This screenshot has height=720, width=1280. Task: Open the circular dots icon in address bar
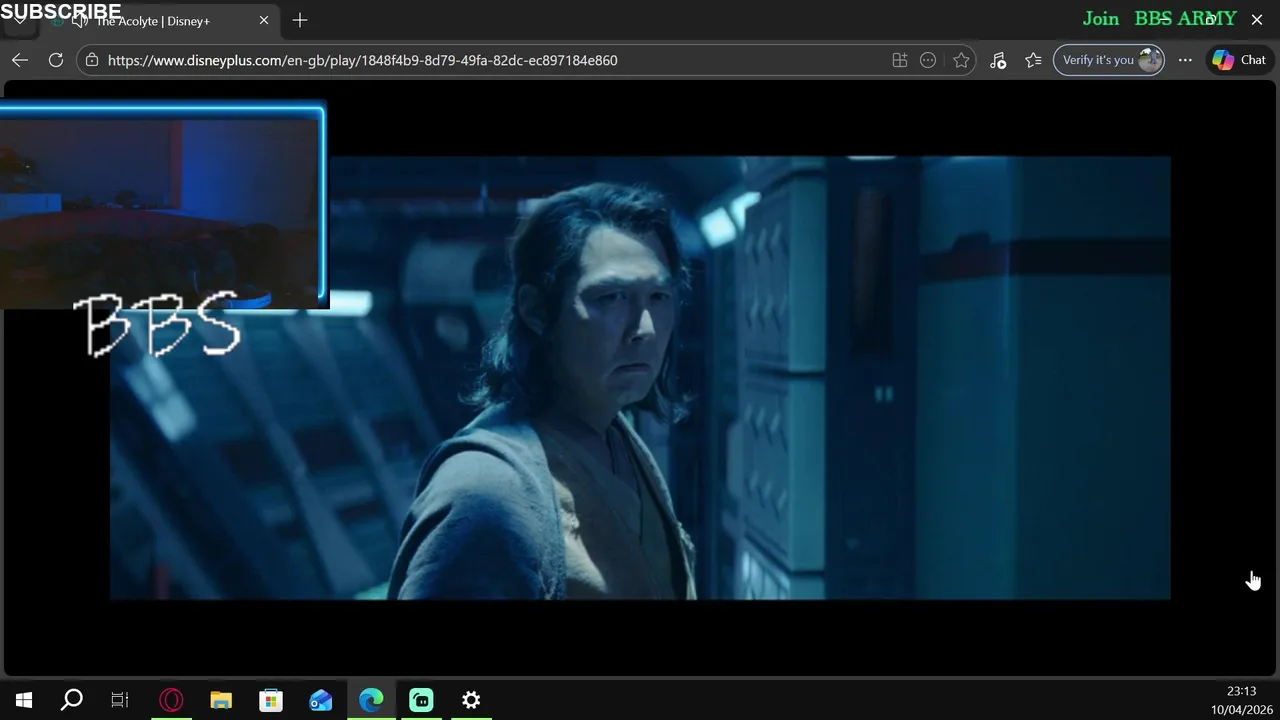tap(928, 60)
